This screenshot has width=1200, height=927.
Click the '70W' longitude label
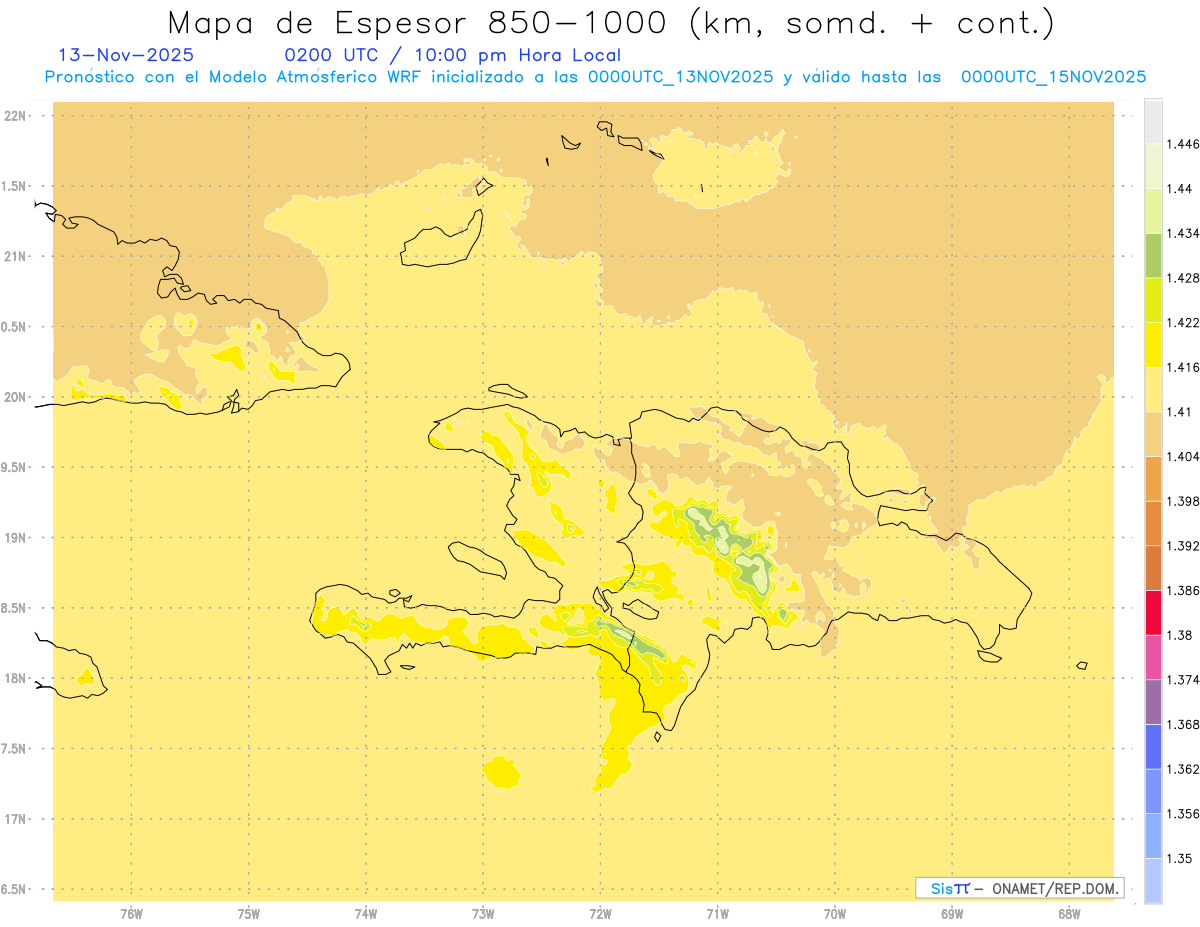[835, 914]
